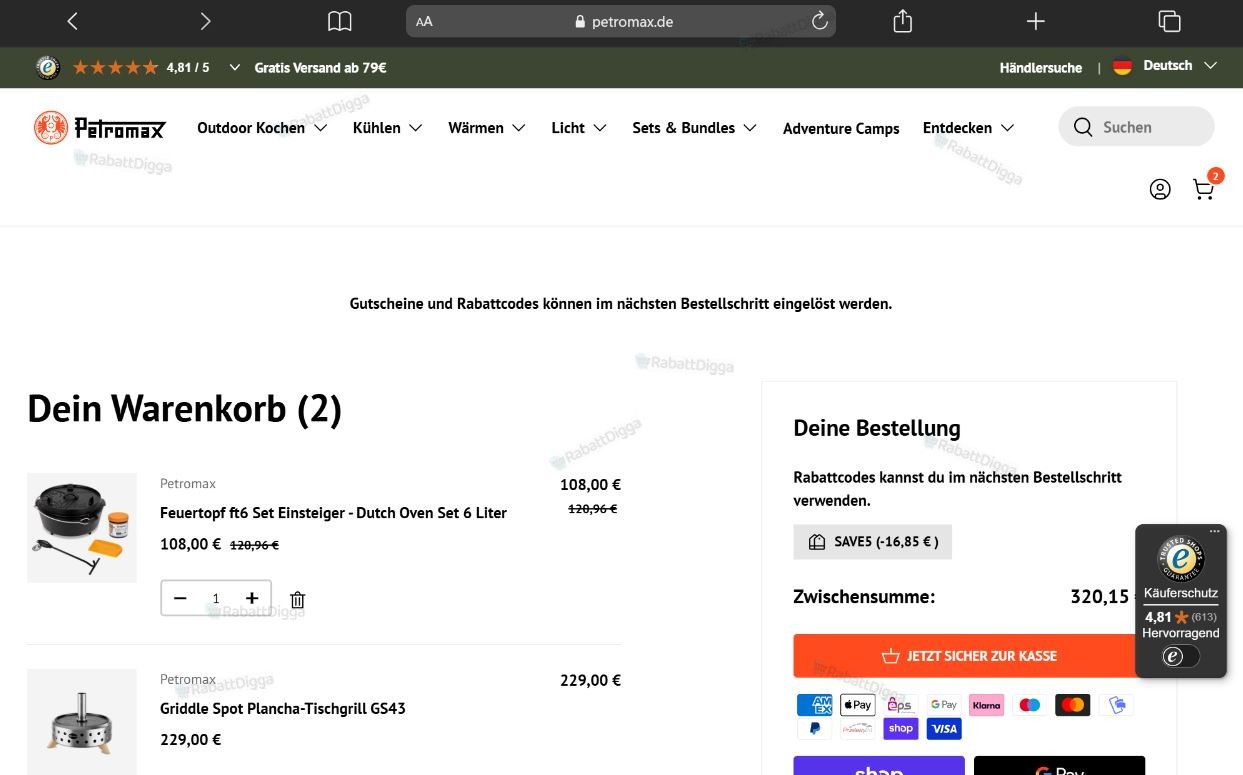The image size is (1243, 775).
Task: Show all Safari tabs overview
Action: click(1169, 21)
